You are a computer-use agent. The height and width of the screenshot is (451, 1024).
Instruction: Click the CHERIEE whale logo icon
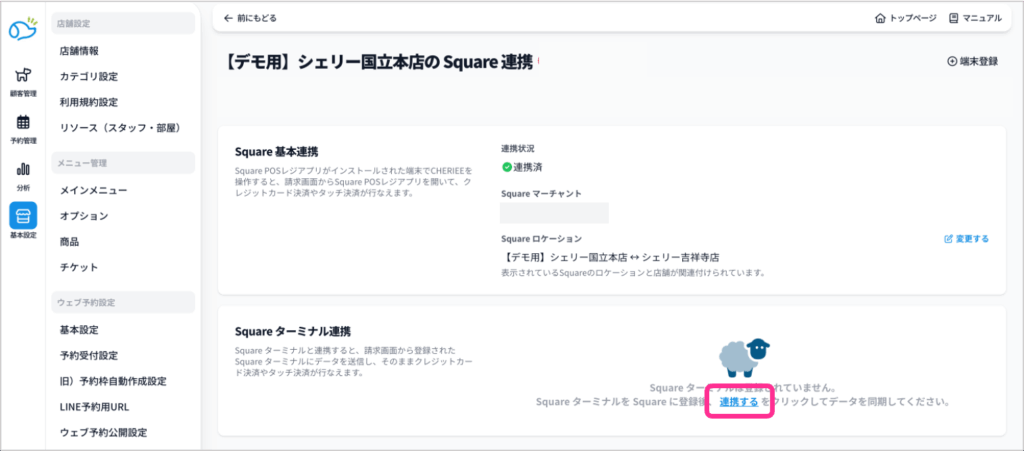(x=22, y=30)
